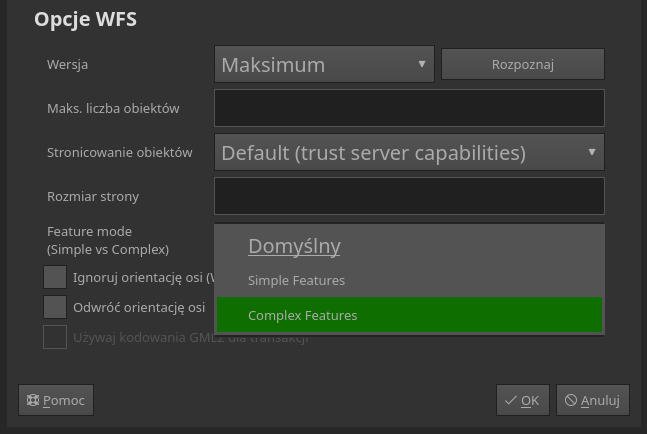Screen dimensions: 647x434
Task: Click Anuluj to cancel the dialog
Action: coord(592,400)
